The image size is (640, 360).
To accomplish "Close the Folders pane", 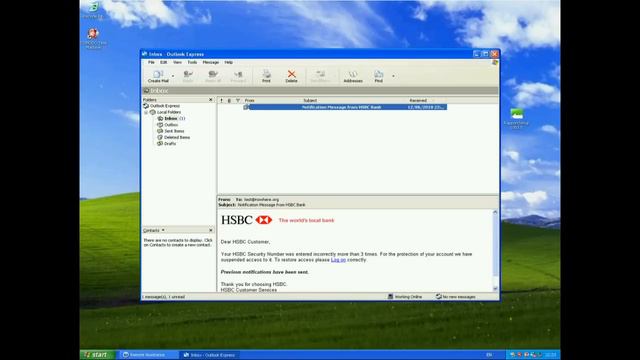I will click(211, 100).
